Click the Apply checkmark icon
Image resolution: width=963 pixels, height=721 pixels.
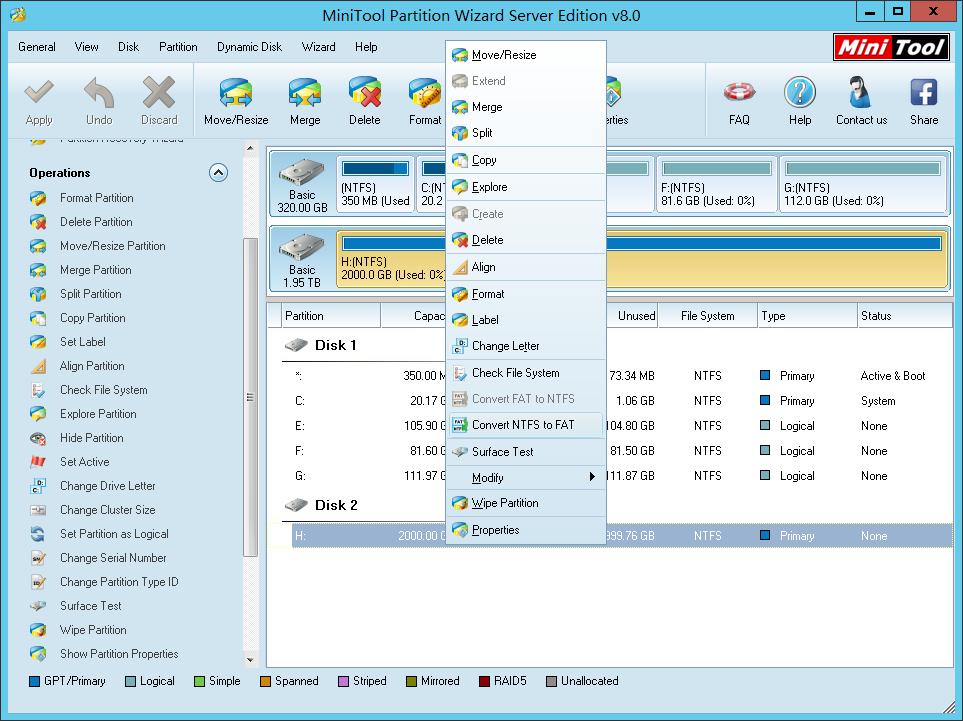39,93
